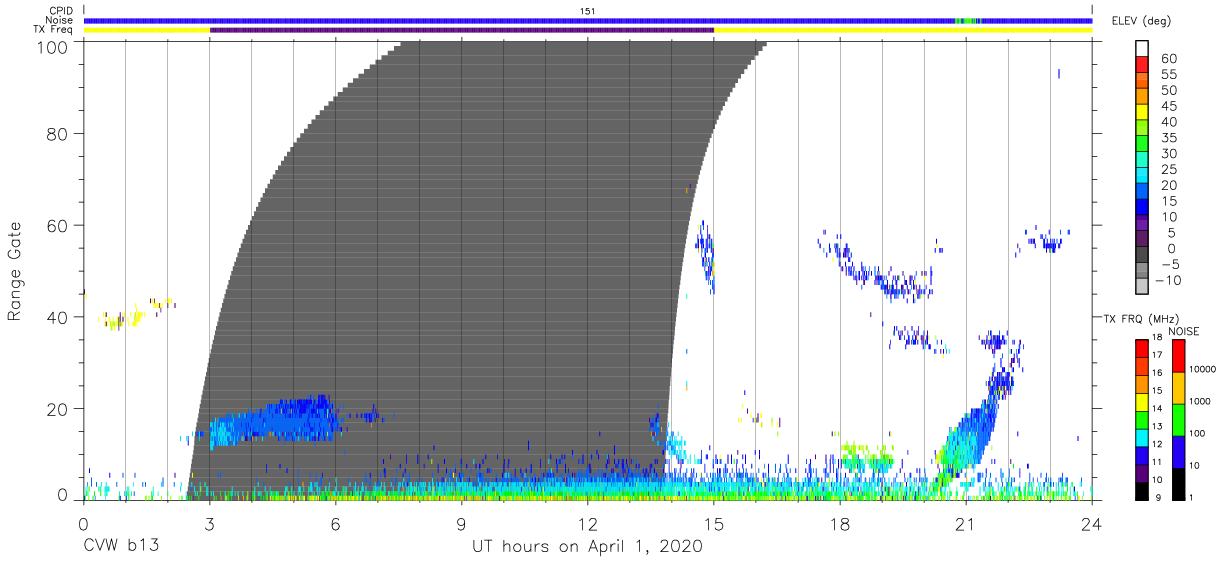This screenshot has height=567, width=1228.
Task: Click the CPID label at top left
Action: pyautogui.click(x=59, y=10)
